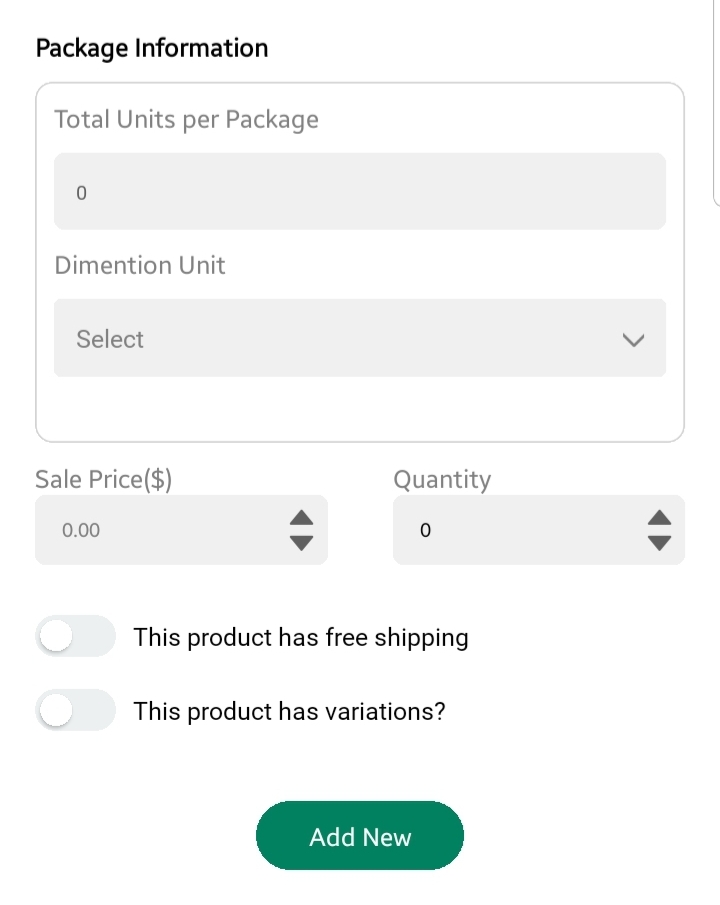Viewport: 720px width, 905px height.
Task: Click the Package Information heading
Action: pyautogui.click(x=152, y=48)
